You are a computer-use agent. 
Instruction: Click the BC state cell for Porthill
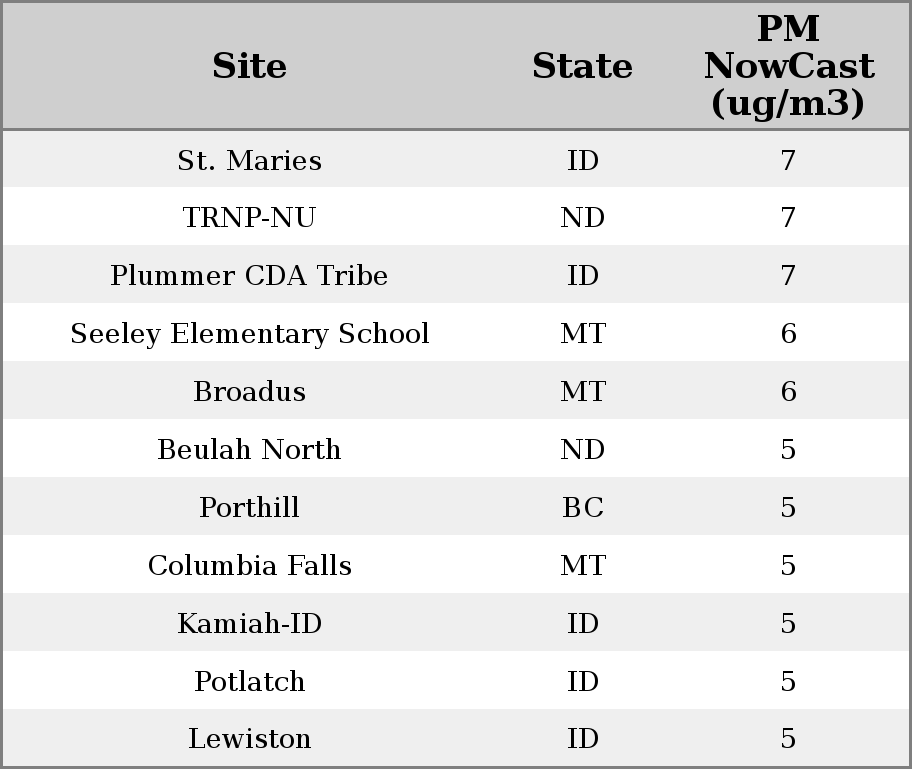(582, 508)
